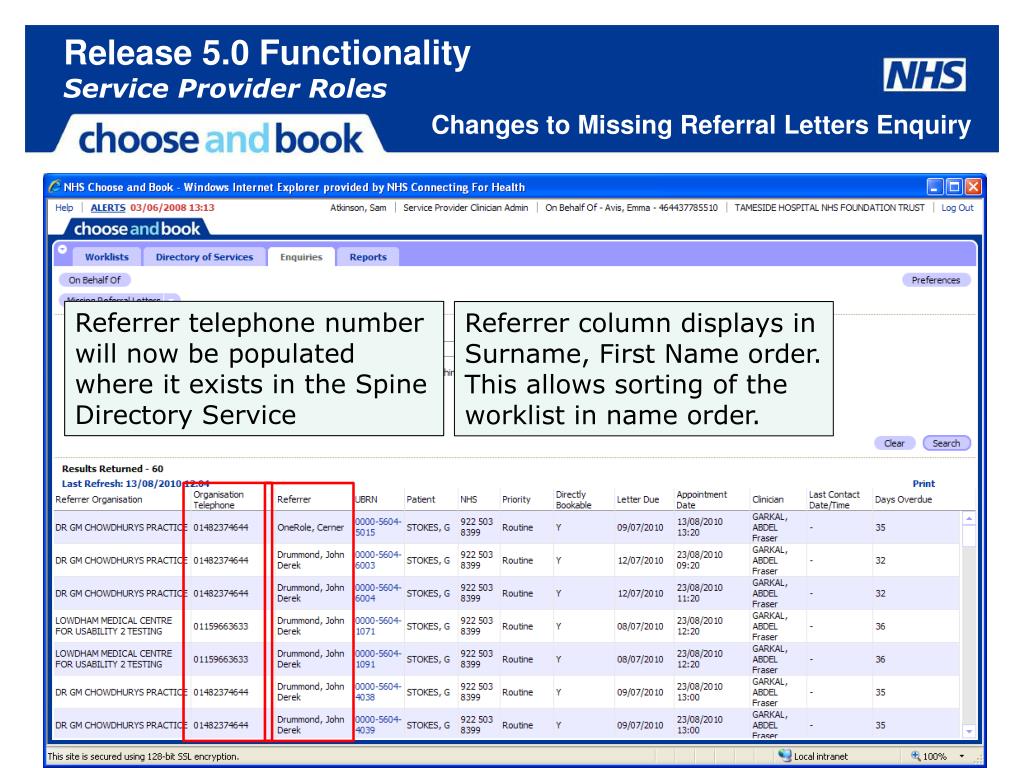Open UBRN link 0000-5604-6003
Screen dimensions: 1024x768
[377, 560]
